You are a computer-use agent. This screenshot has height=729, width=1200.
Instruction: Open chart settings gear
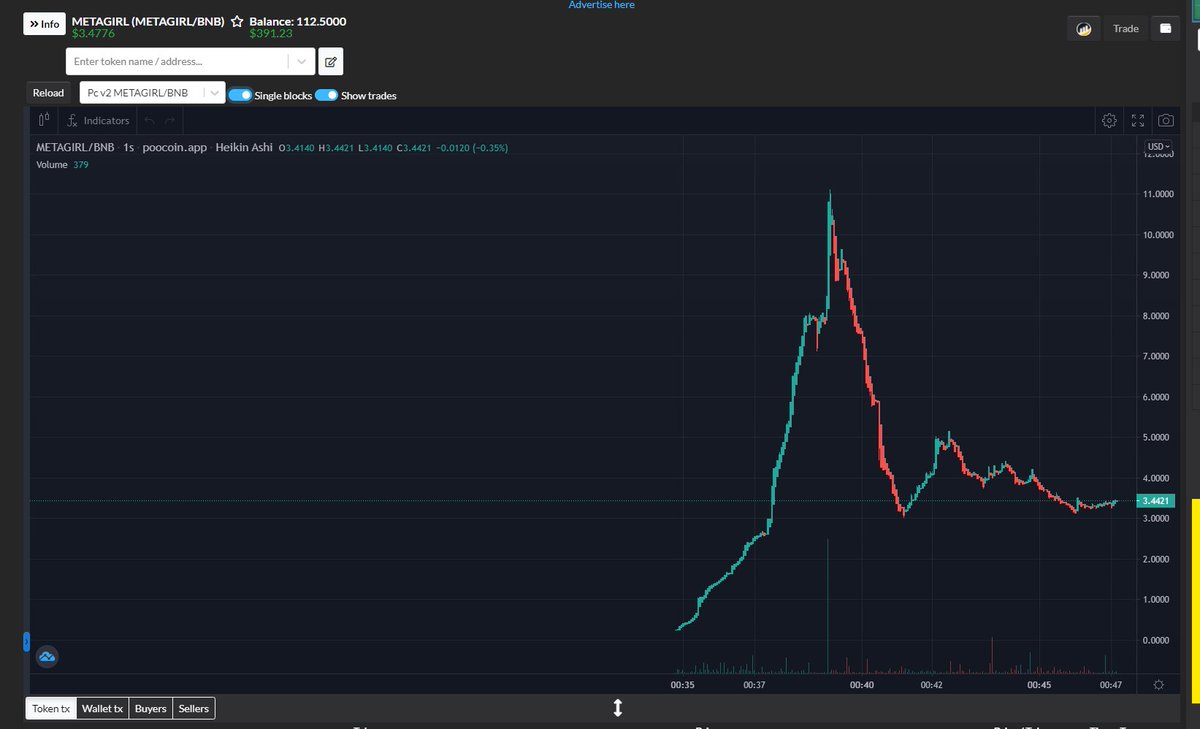coord(1109,120)
